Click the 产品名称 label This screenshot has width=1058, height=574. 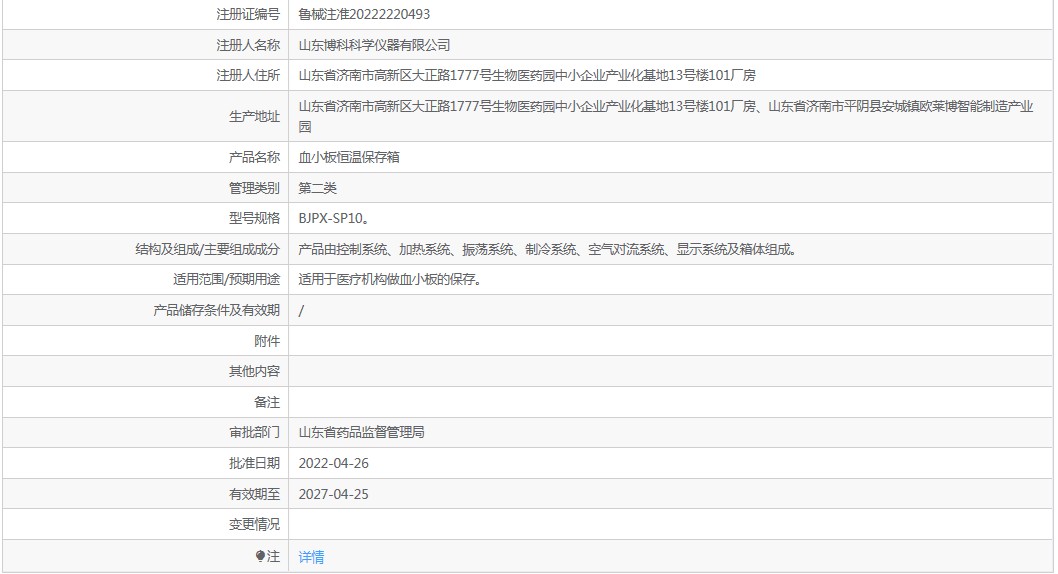[254, 157]
